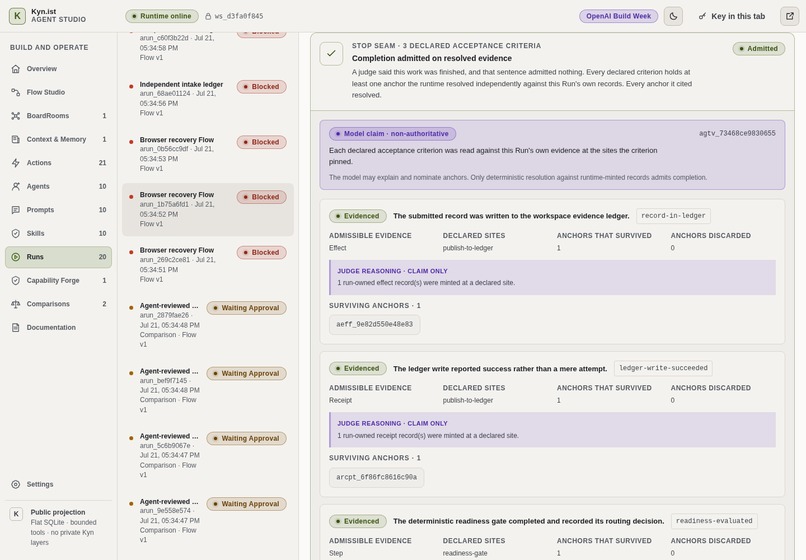Click the Context & Memory icon

pos(16,139)
